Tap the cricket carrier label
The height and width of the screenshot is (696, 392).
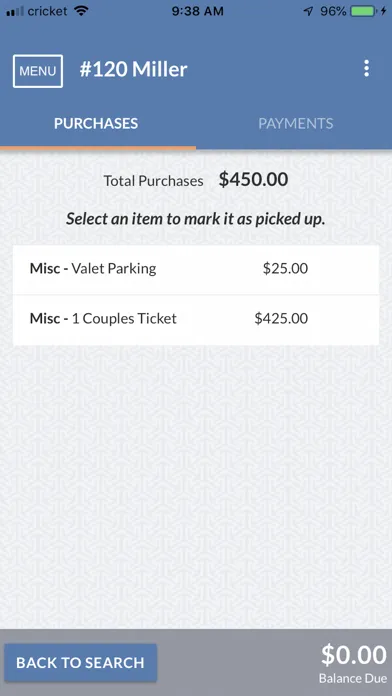click(x=48, y=12)
